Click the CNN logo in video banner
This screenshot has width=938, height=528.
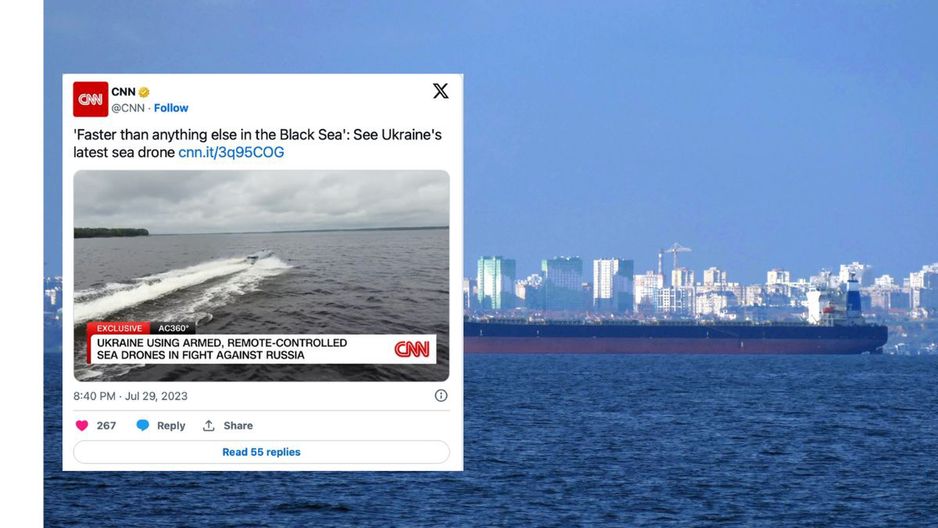tap(412, 349)
